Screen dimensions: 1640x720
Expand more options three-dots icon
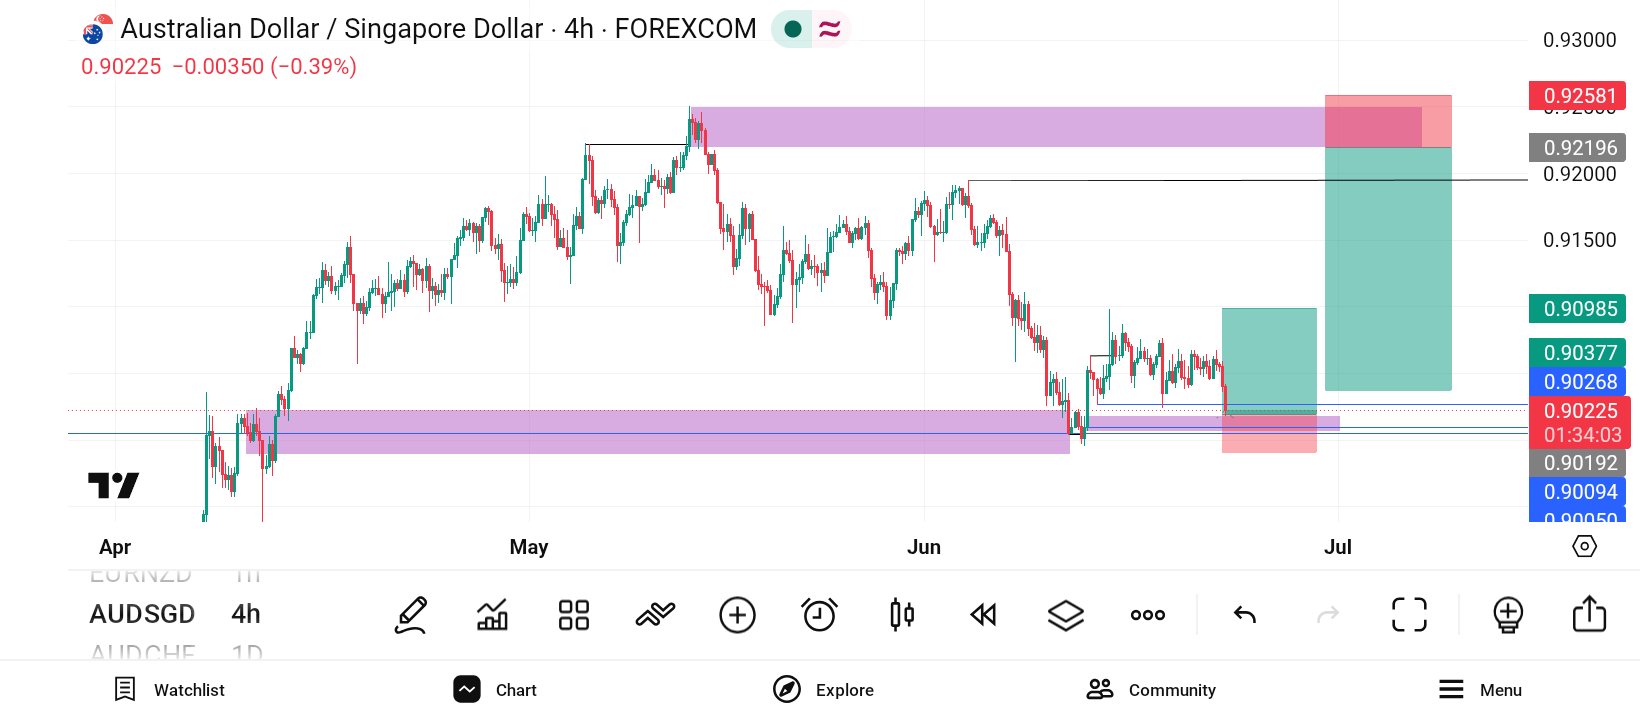pos(1148,615)
